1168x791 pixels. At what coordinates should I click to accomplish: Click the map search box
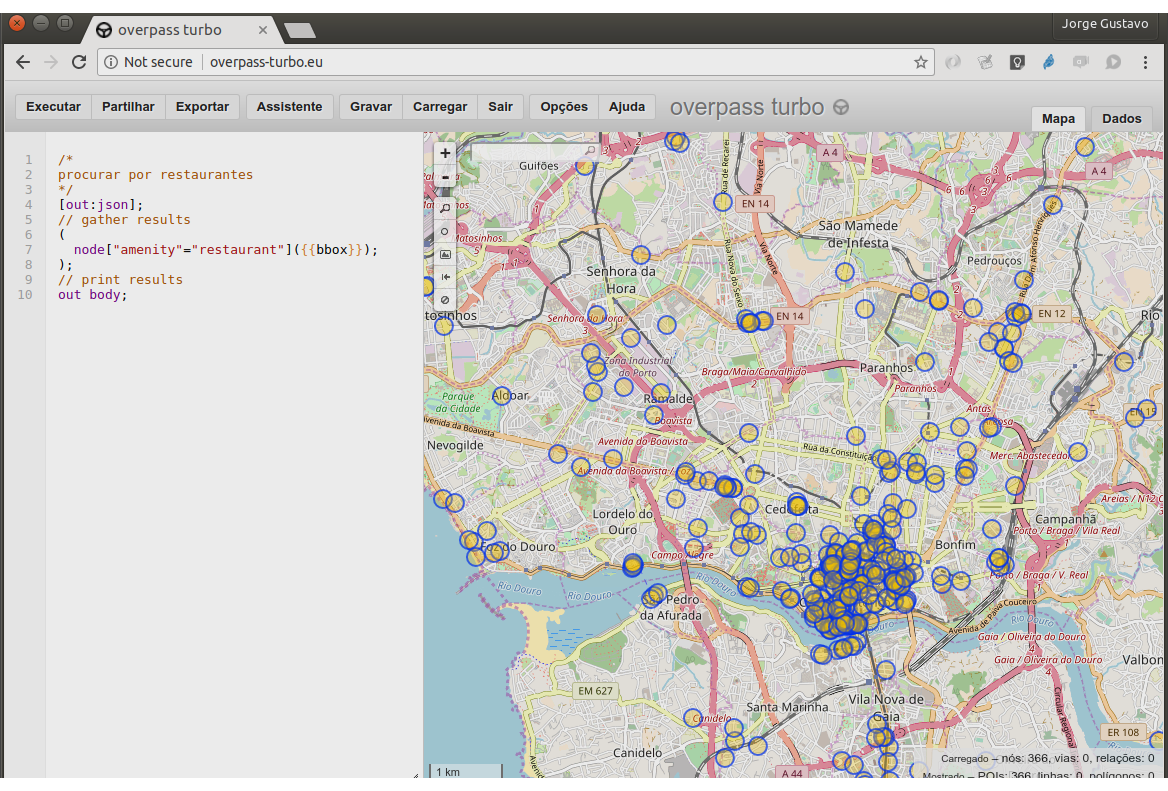(527, 152)
